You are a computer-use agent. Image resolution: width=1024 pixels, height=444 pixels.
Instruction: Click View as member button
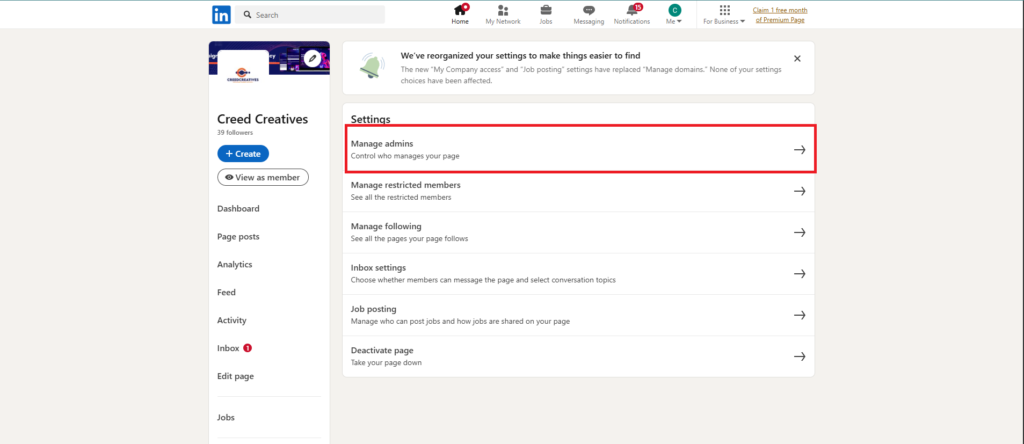tap(263, 177)
